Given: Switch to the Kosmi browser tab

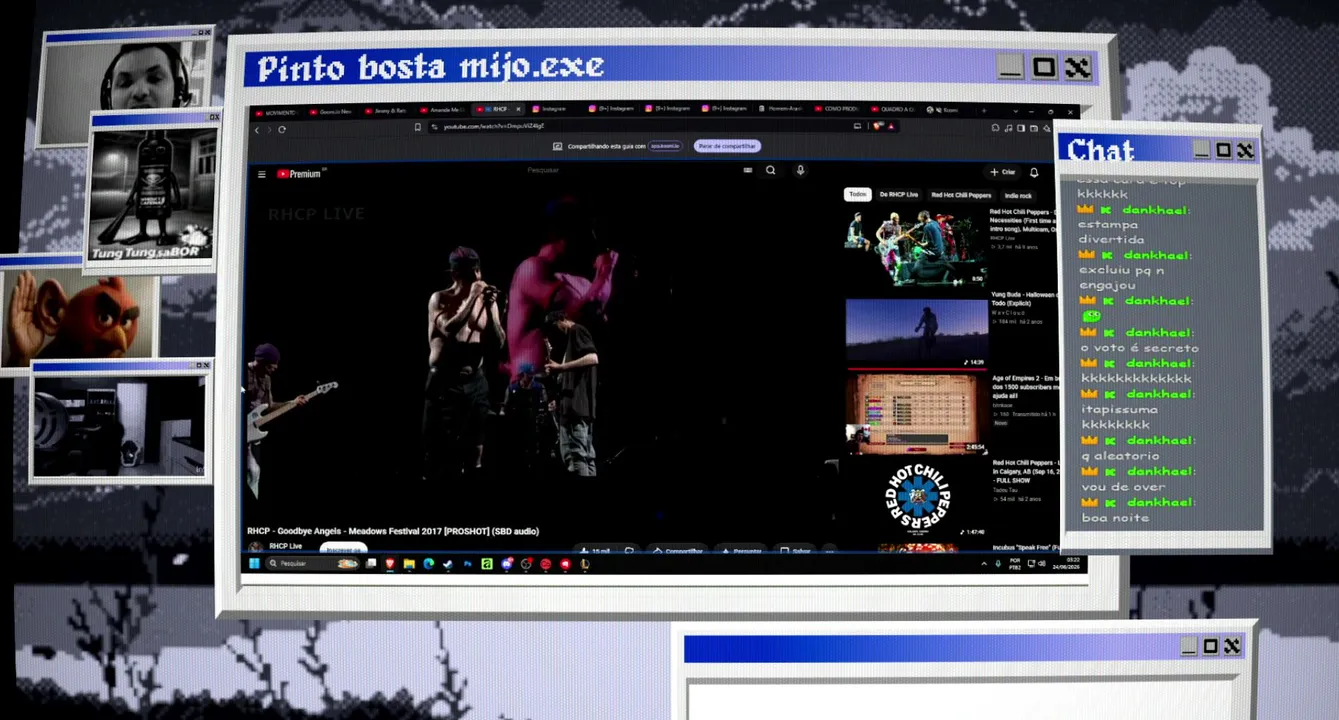Looking at the screenshot, I should pos(942,109).
